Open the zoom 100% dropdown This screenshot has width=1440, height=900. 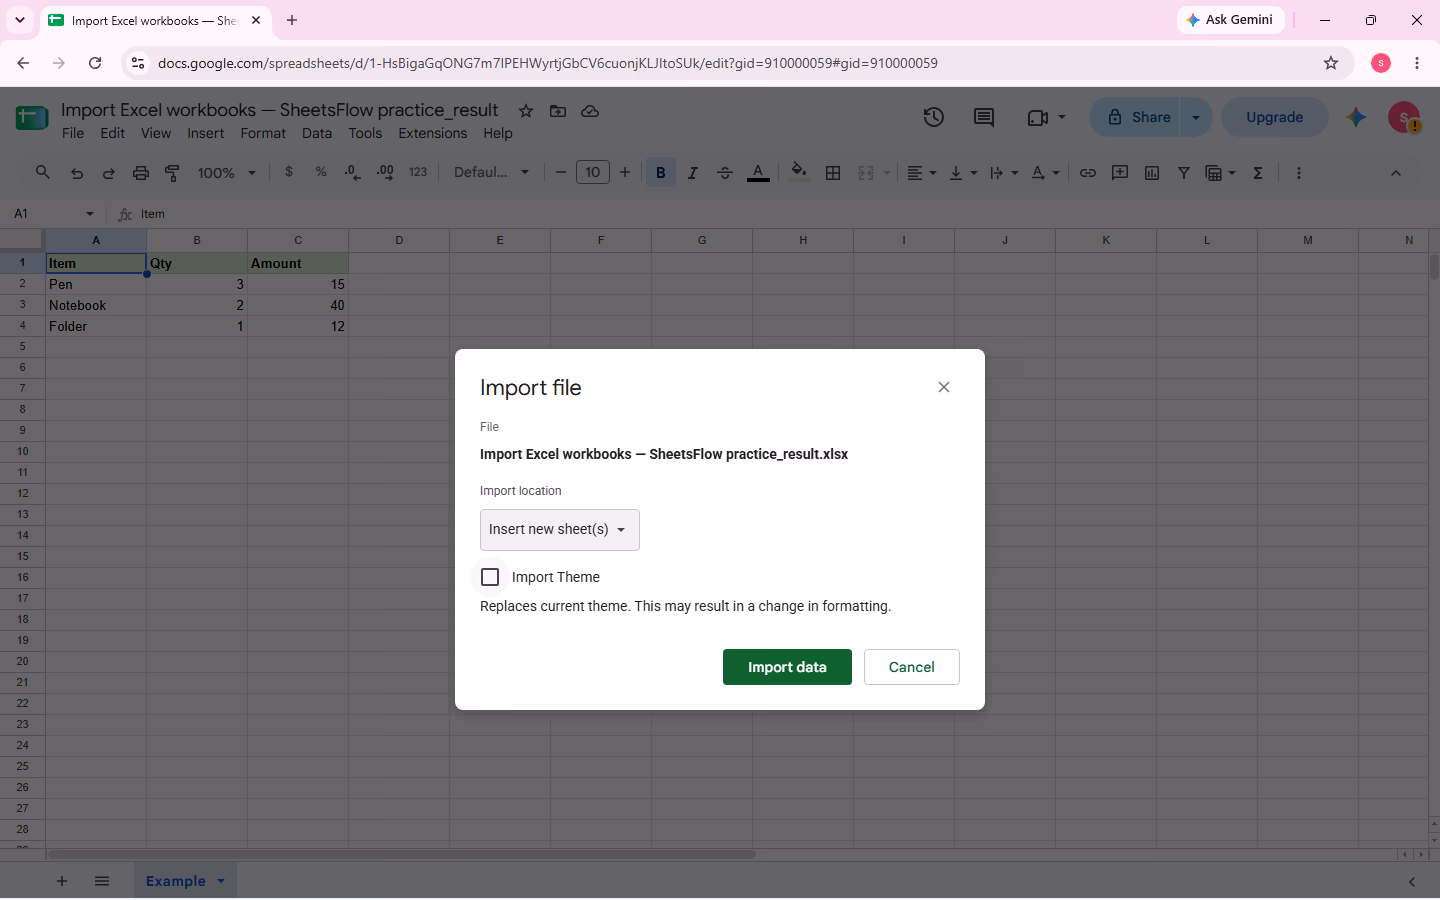227,173
